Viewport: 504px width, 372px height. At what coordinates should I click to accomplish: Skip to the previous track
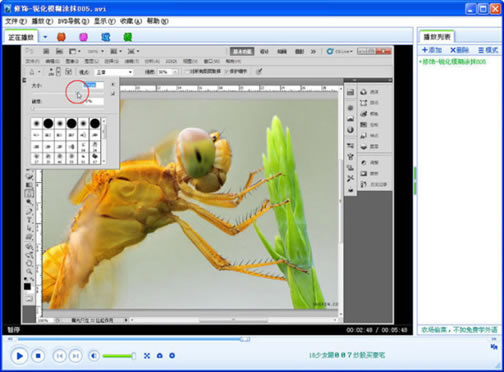(60, 356)
